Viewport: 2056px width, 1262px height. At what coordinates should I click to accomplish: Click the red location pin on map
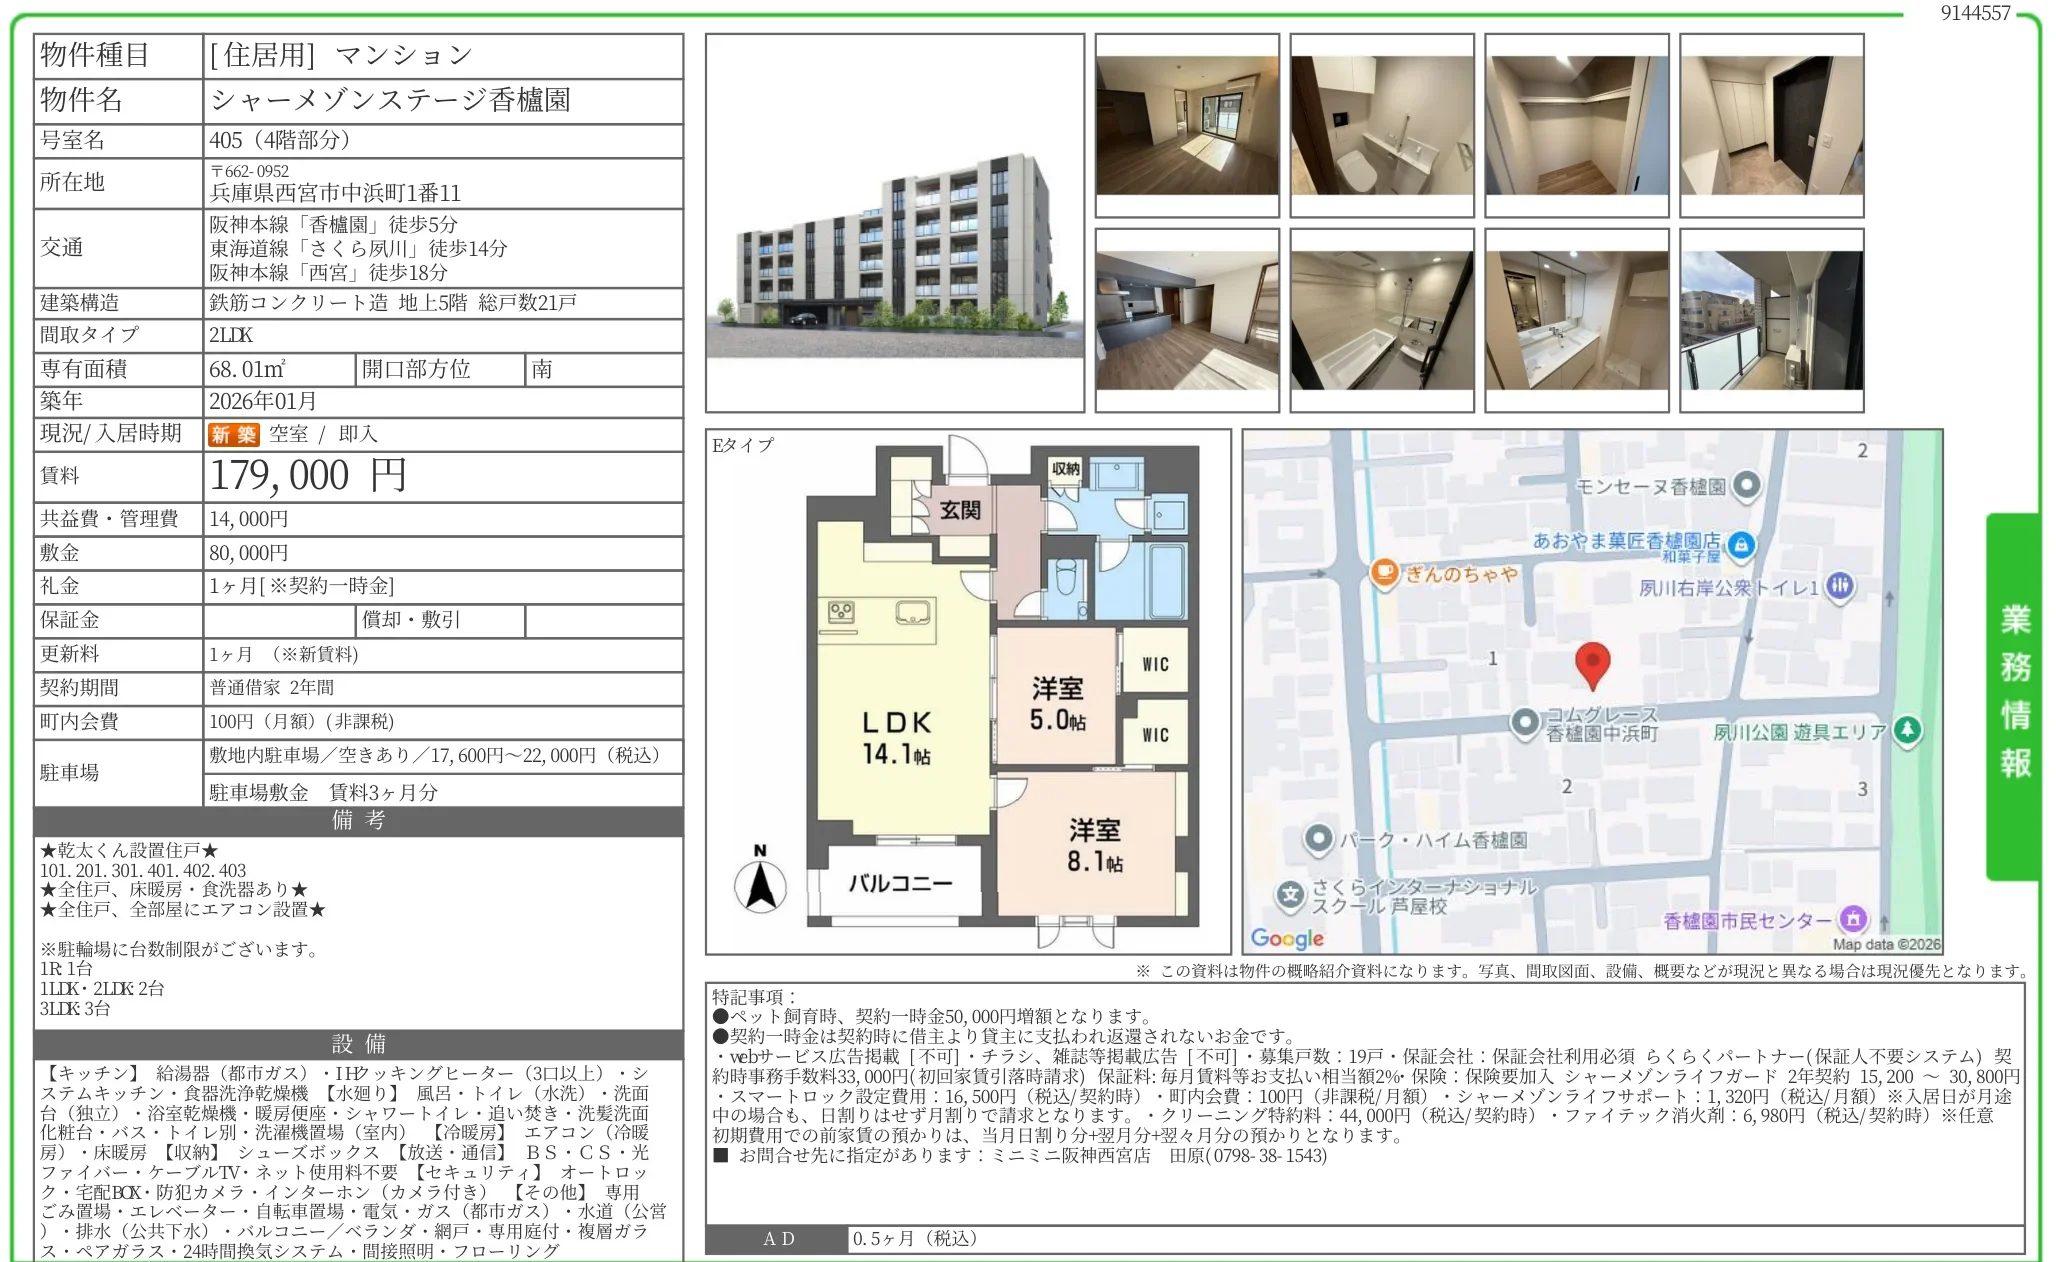[x=1592, y=663]
